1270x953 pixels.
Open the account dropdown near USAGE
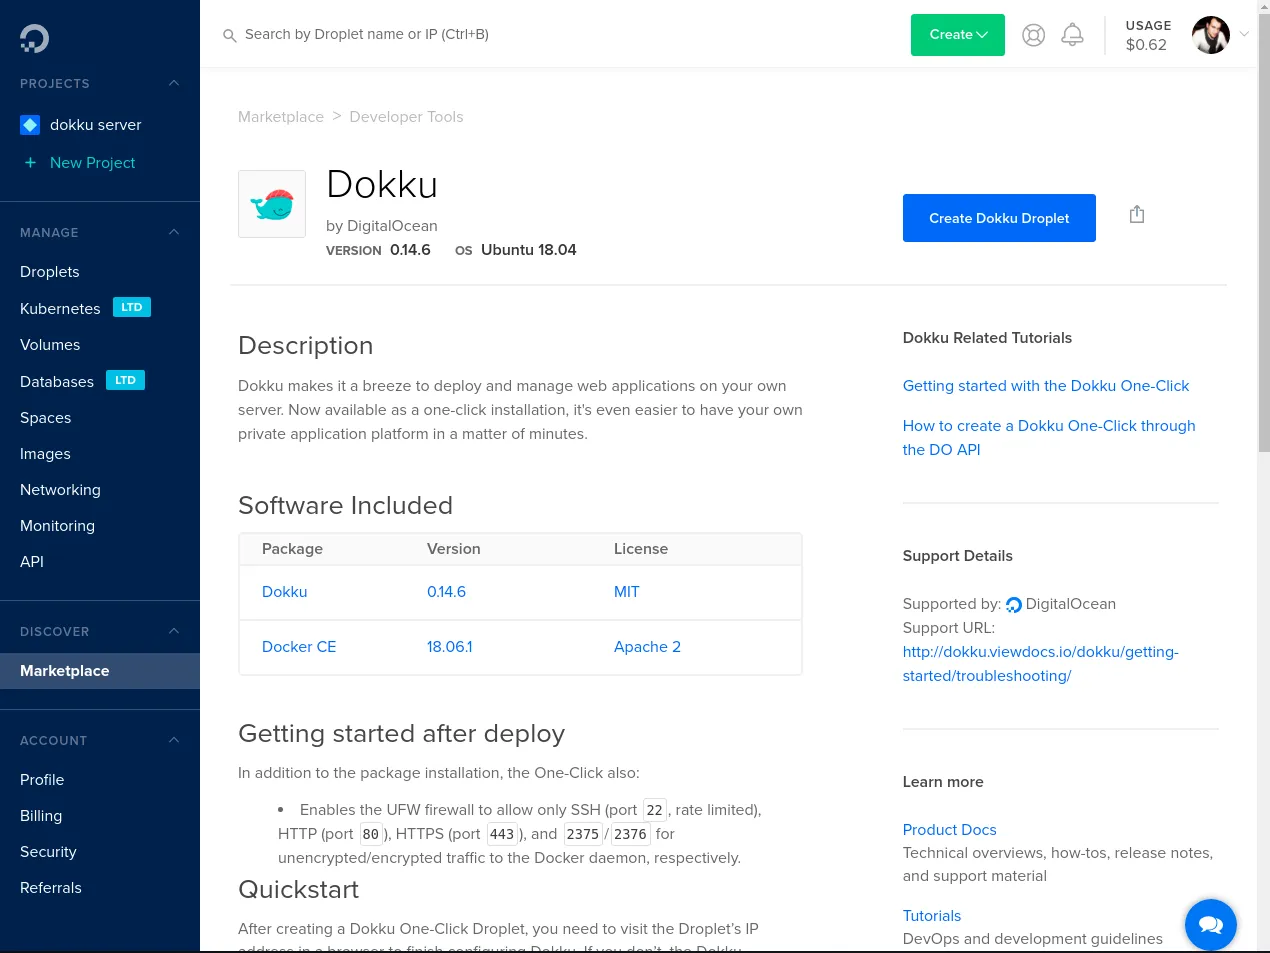[1244, 34]
